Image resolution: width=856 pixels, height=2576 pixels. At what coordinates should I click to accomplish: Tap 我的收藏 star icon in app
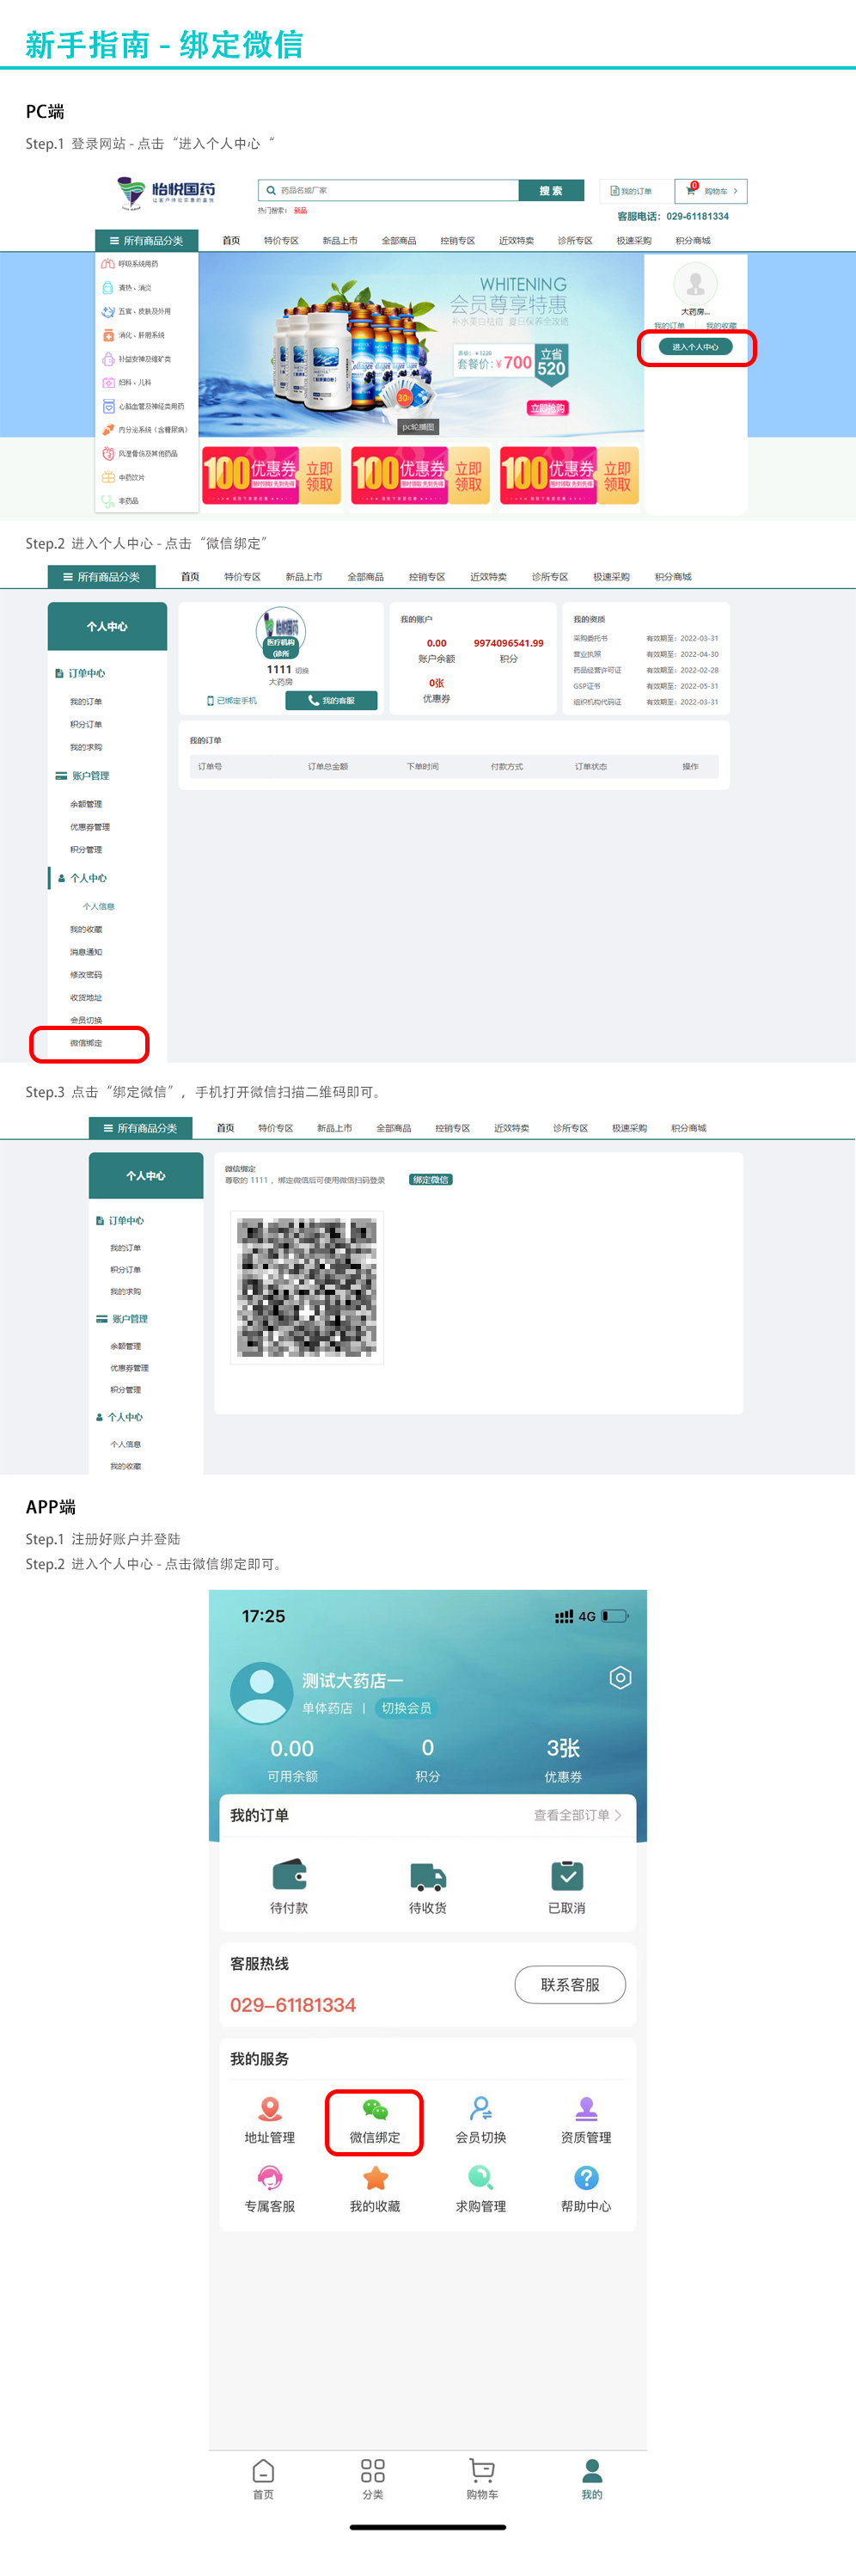[x=375, y=2177]
